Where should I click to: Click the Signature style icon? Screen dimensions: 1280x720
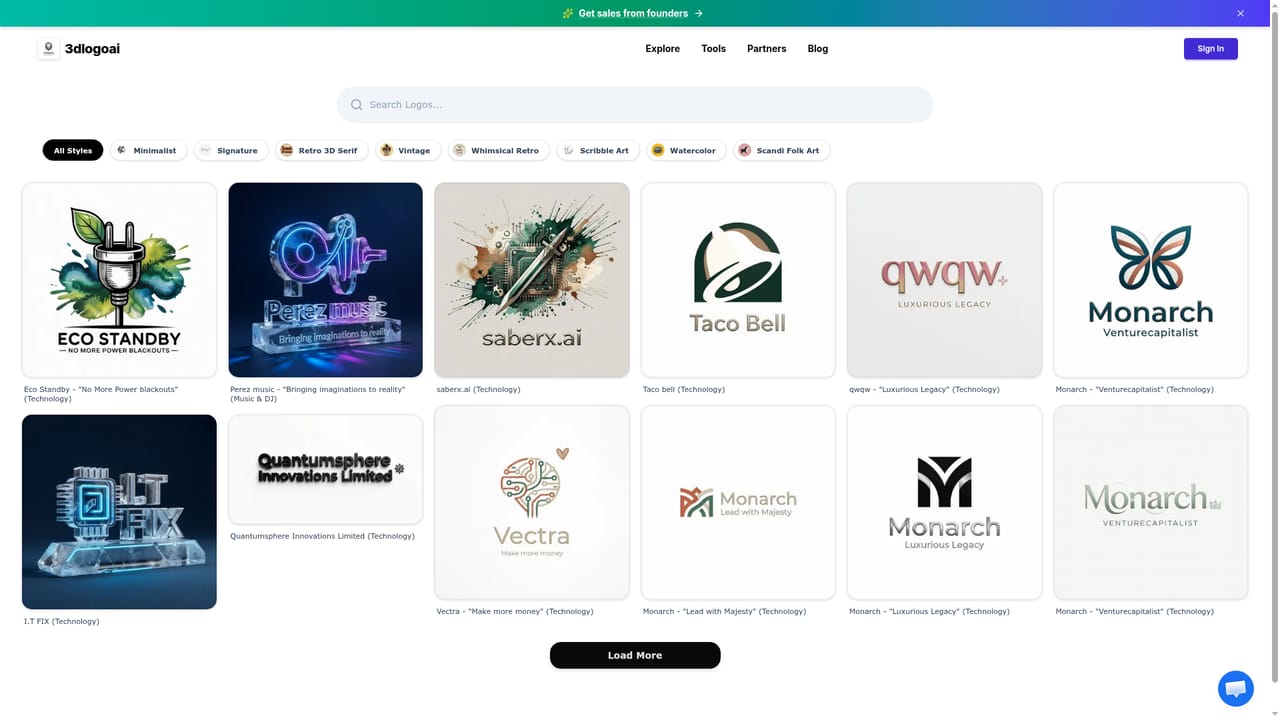point(205,150)
